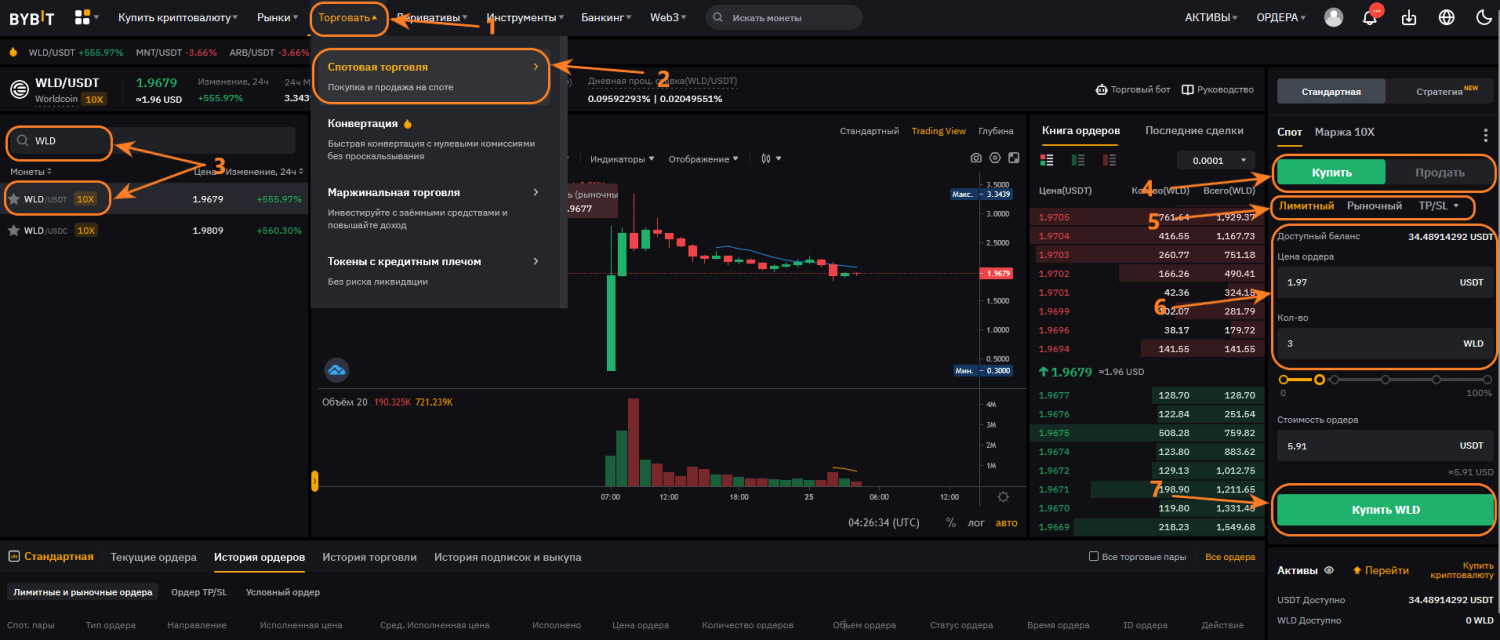1500x640 pixels.
Task: Select the Рыночный order type tab
Action: tap(1374, 205)
